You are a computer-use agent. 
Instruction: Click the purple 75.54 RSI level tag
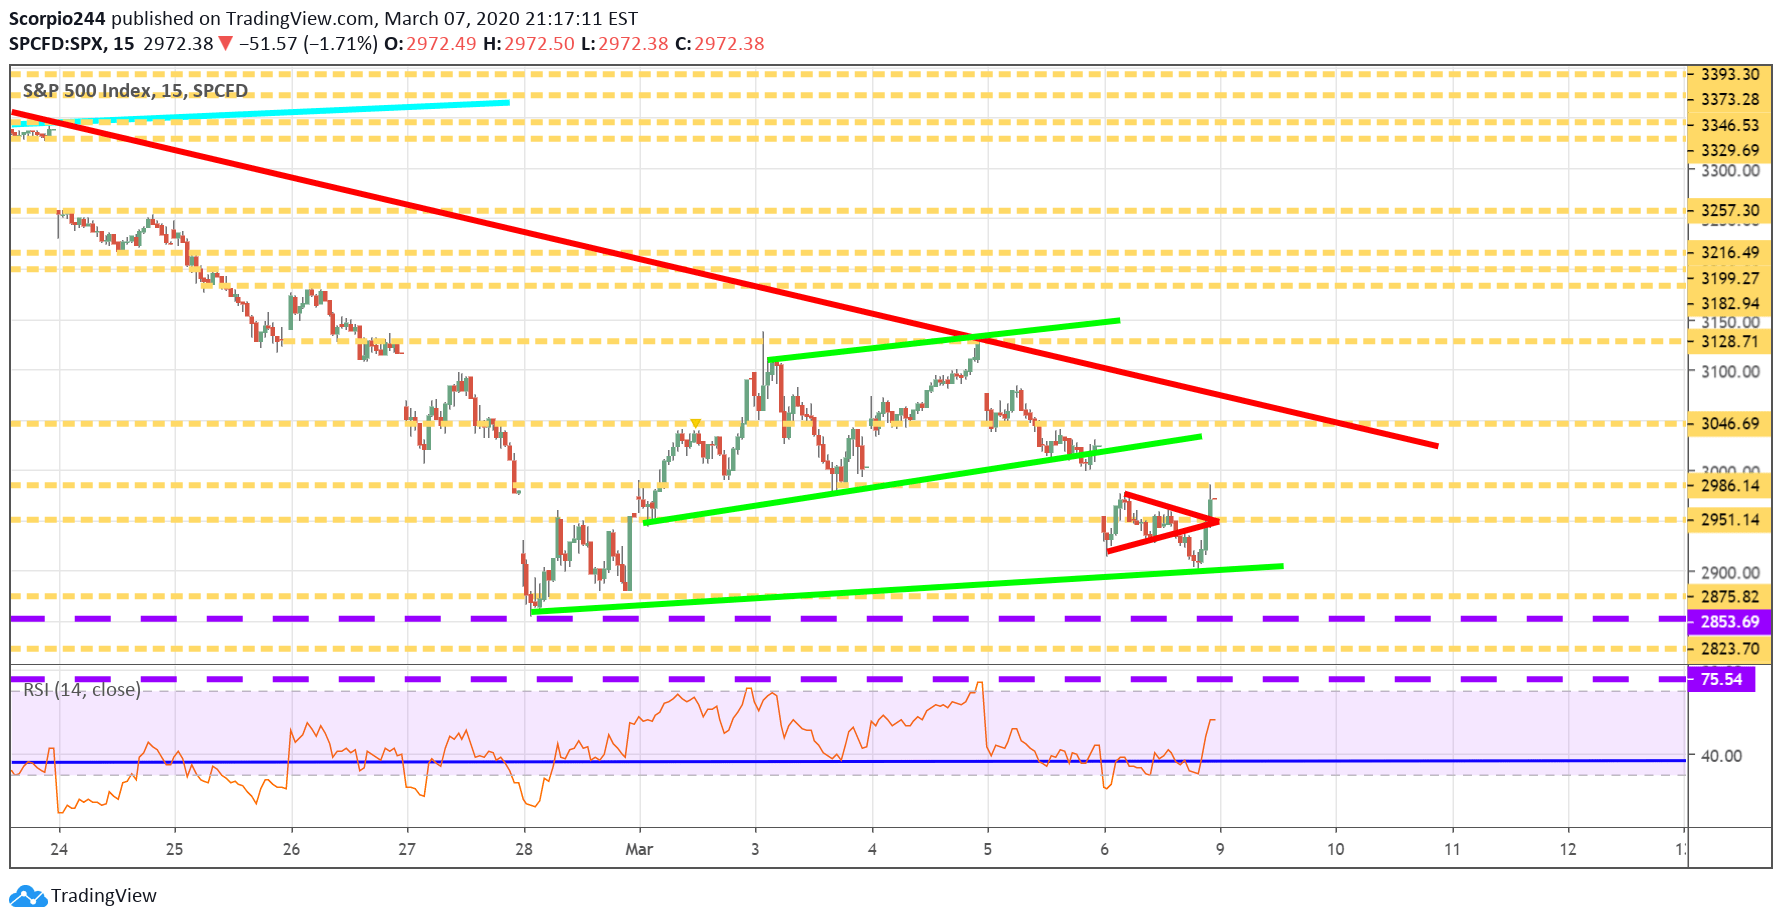point(1721,679)
